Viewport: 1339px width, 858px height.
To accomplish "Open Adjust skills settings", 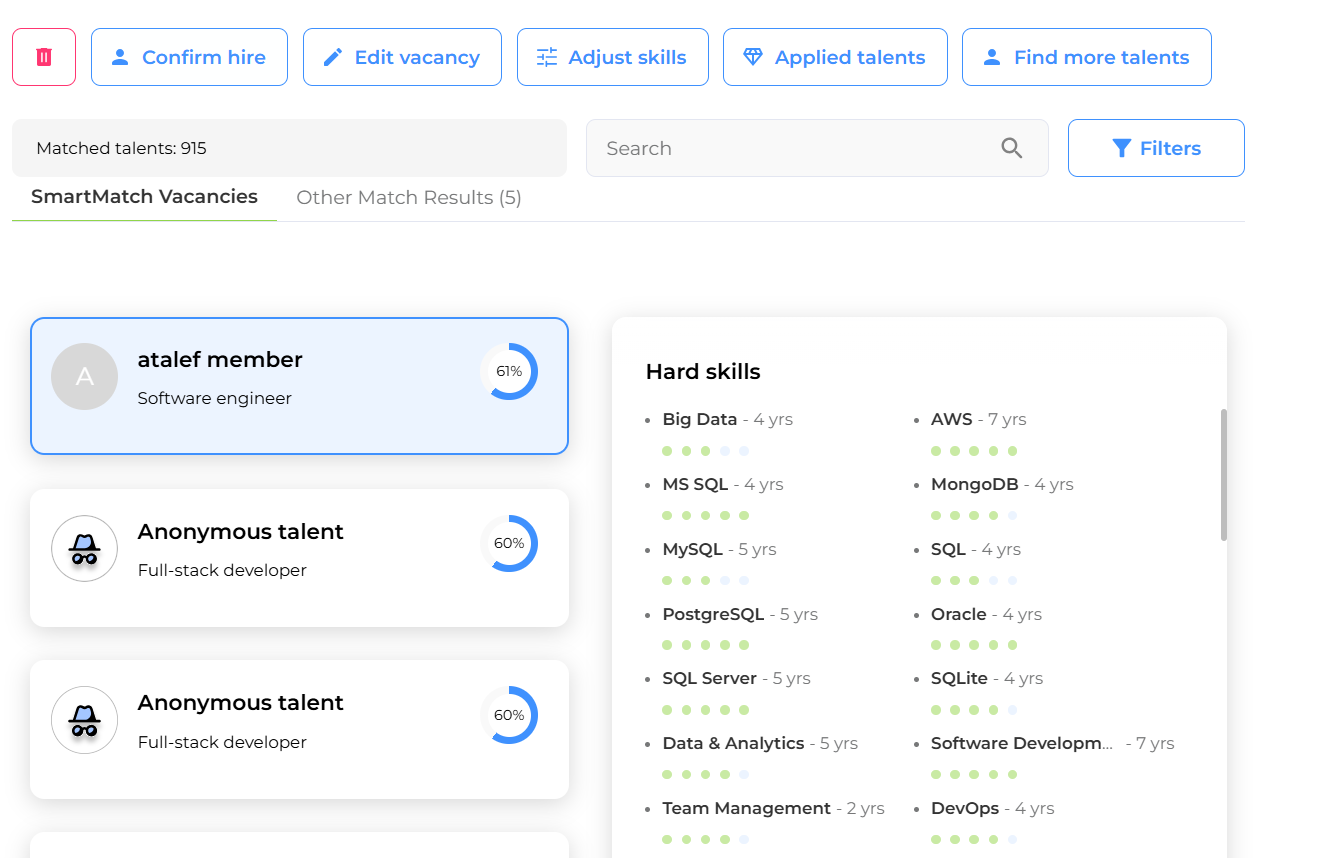I will click(613, 57).
